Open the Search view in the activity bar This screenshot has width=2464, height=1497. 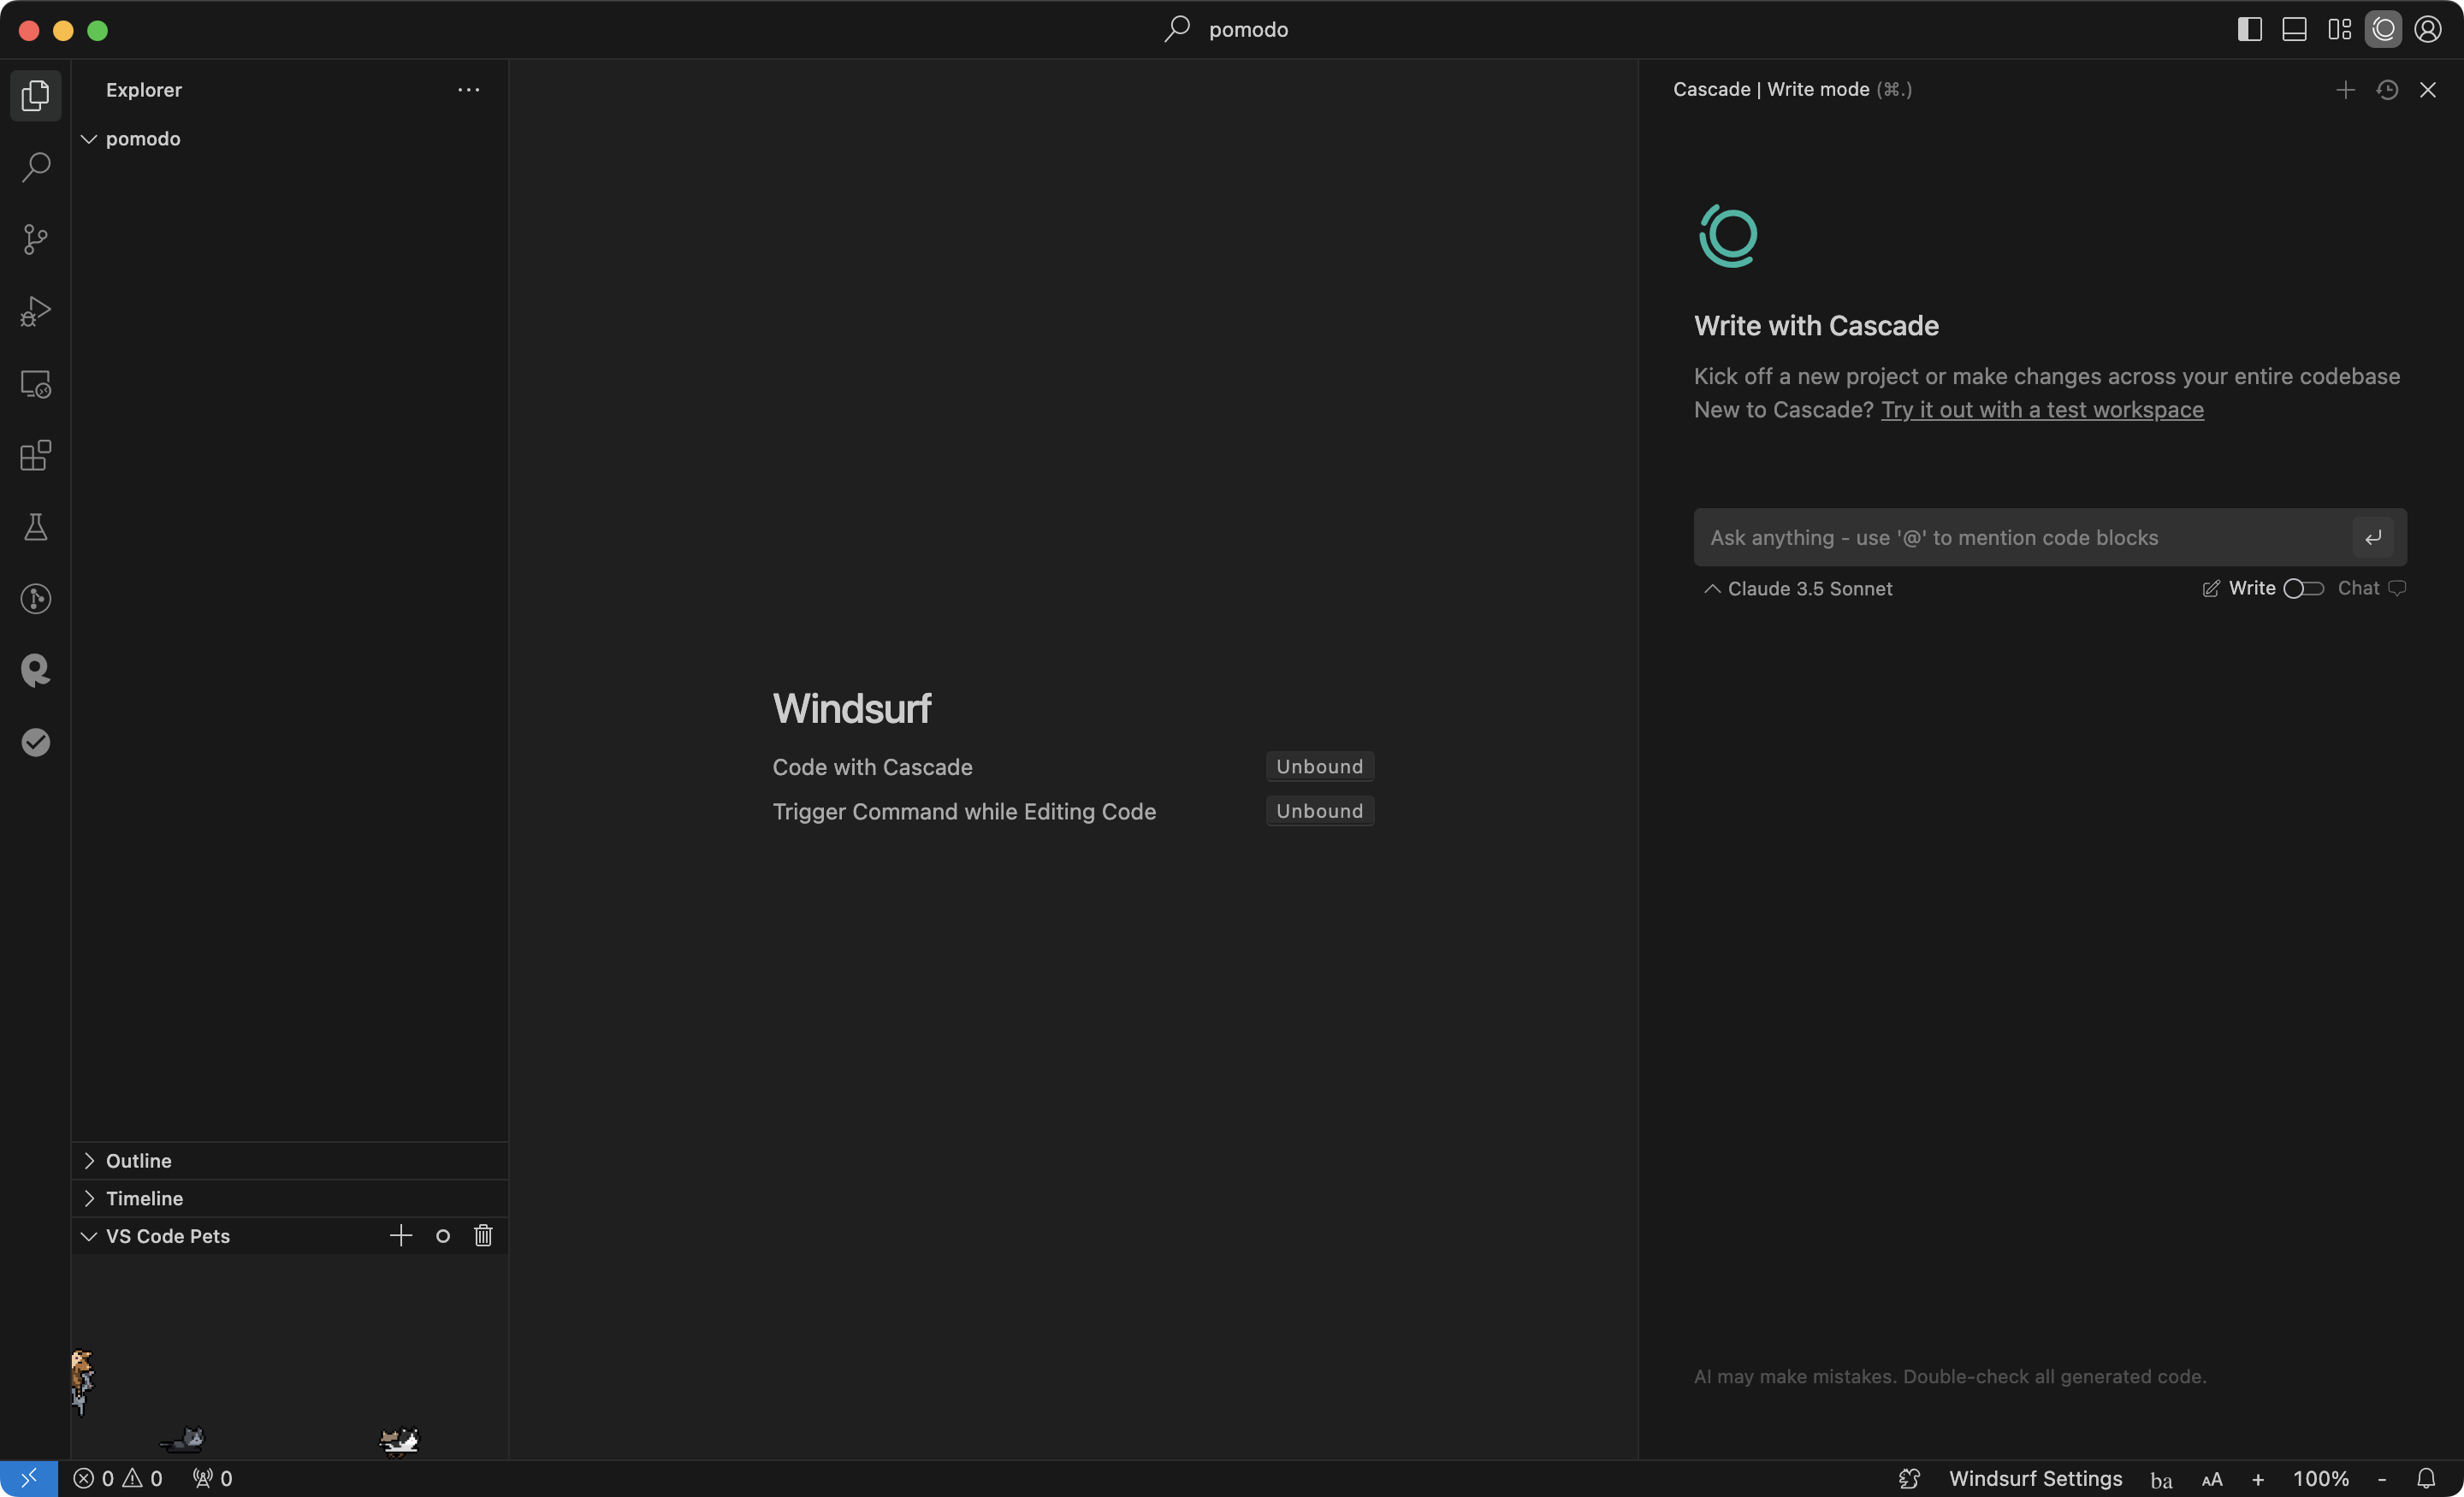[36, 167]
